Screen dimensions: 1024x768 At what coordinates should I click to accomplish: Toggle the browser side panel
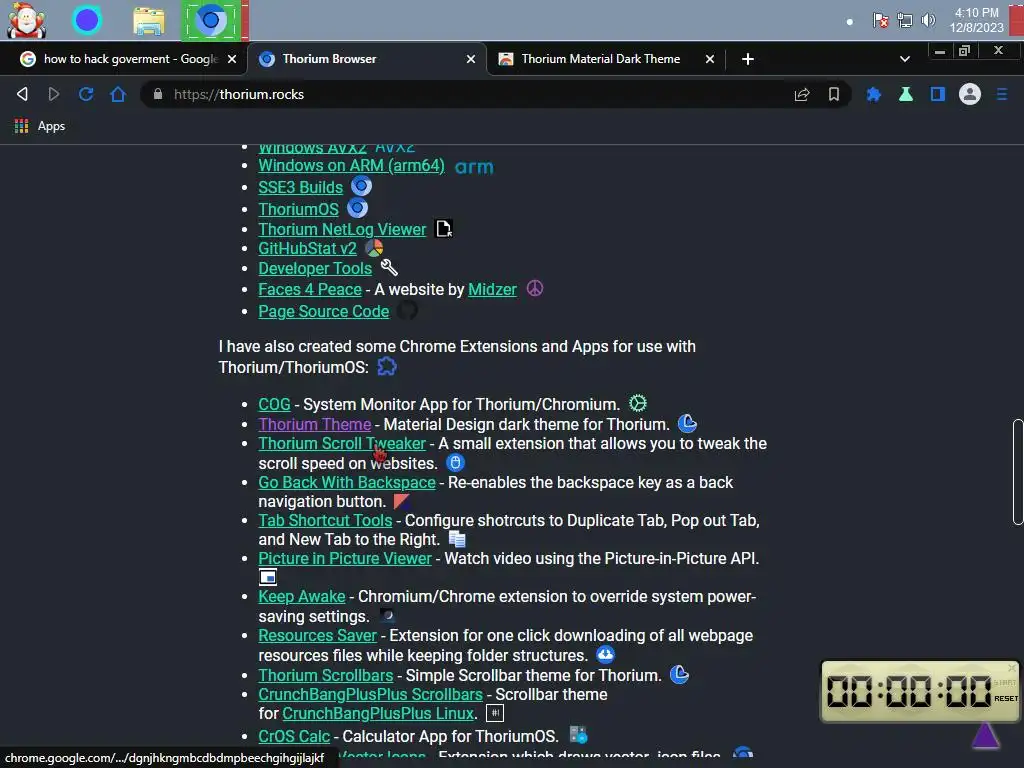(x=938, y=94)
